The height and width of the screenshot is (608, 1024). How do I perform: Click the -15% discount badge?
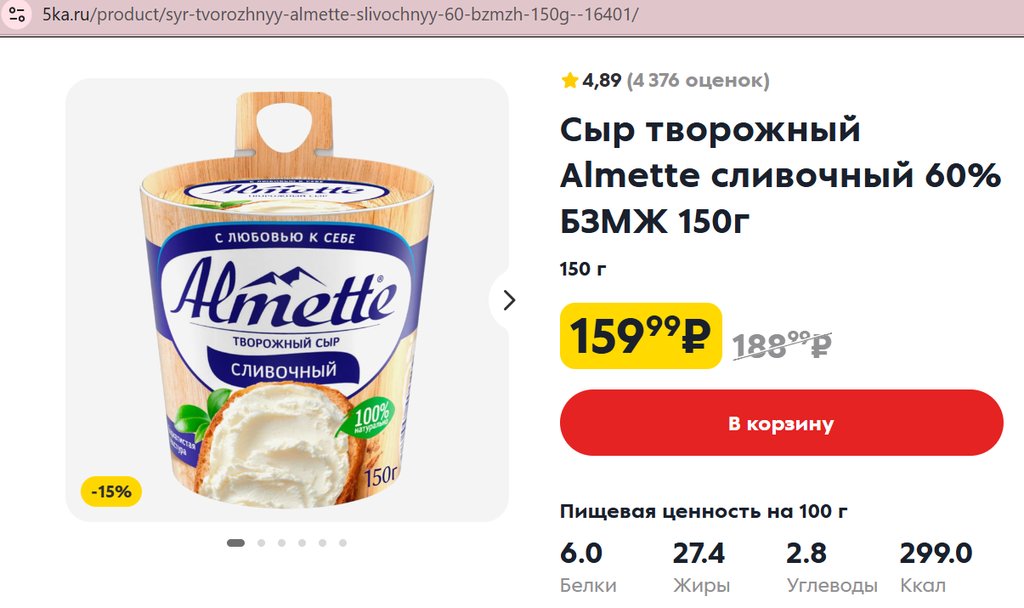click(111, 492)
